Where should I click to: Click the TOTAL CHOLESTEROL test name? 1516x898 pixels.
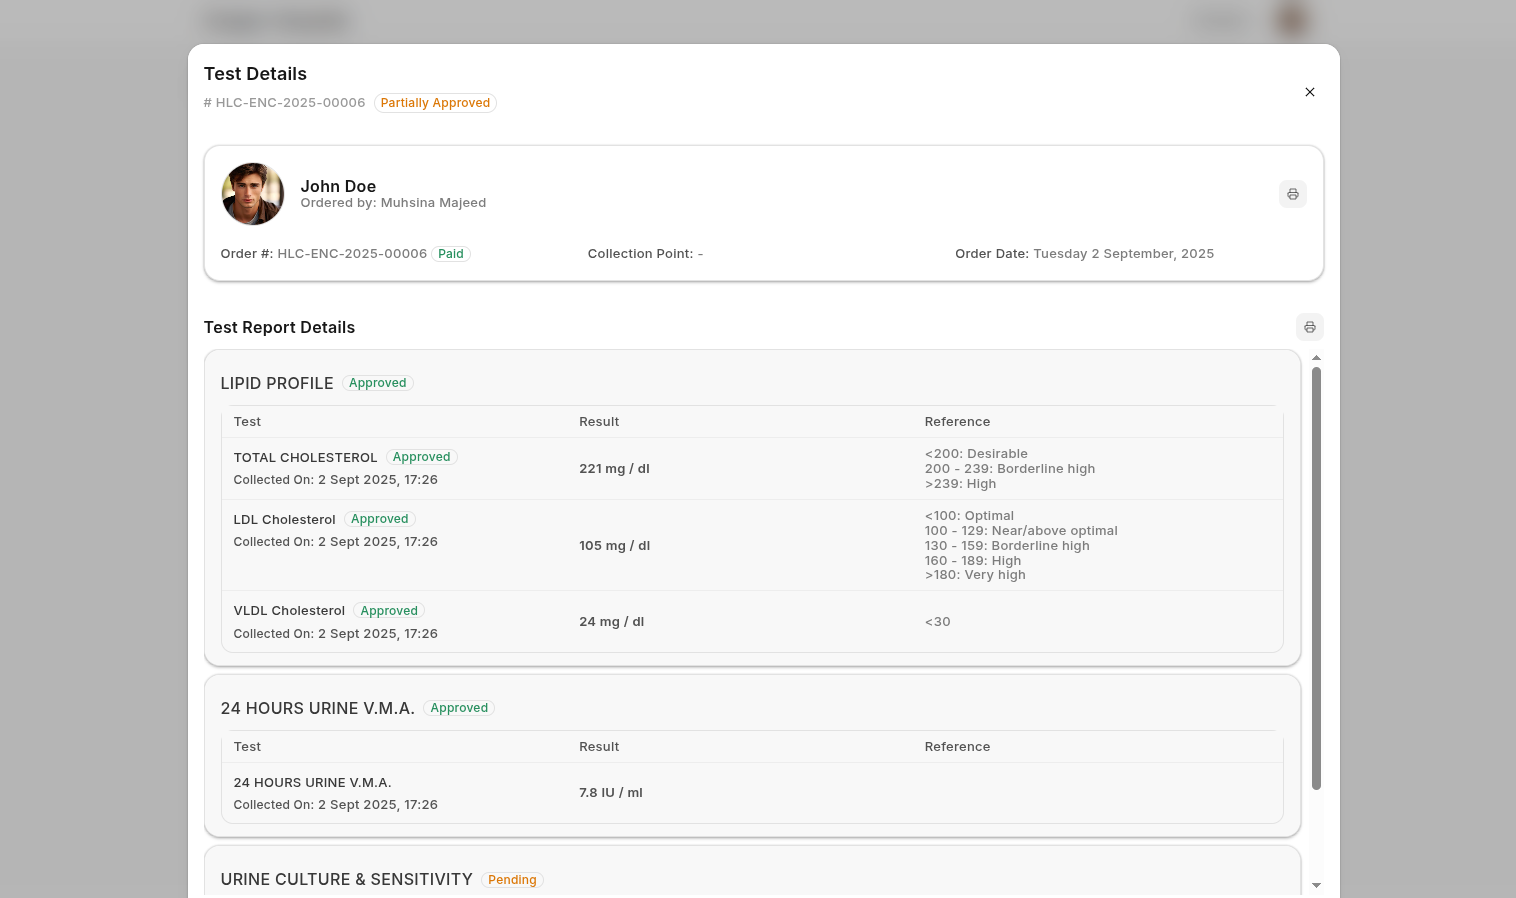(x=305, y=458)
